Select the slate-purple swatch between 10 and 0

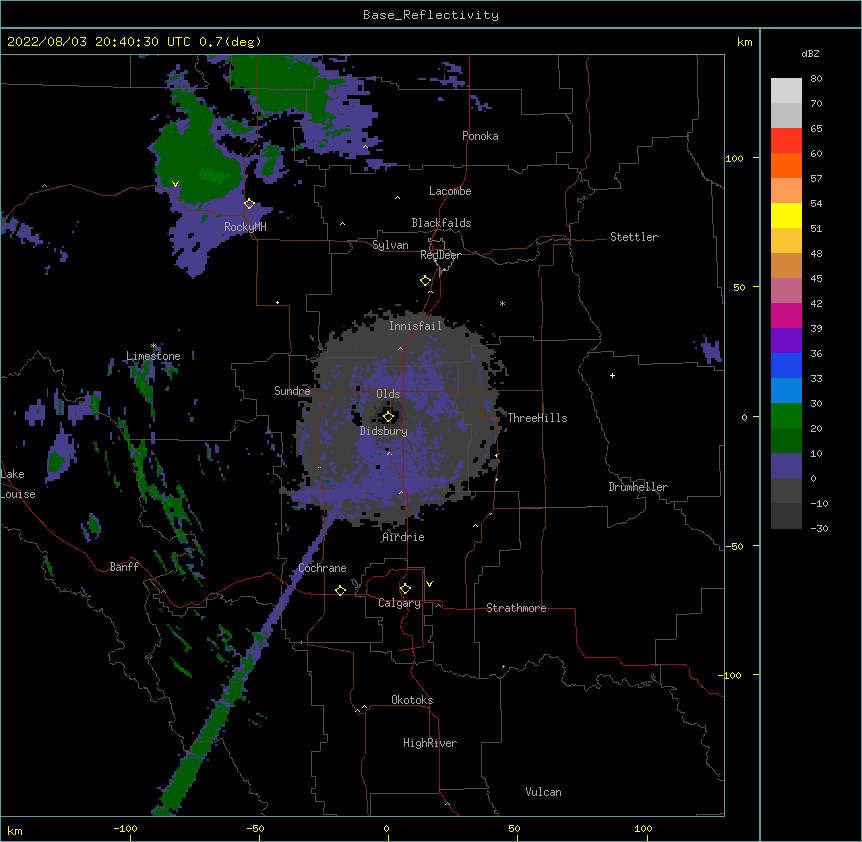pos(786,466)
